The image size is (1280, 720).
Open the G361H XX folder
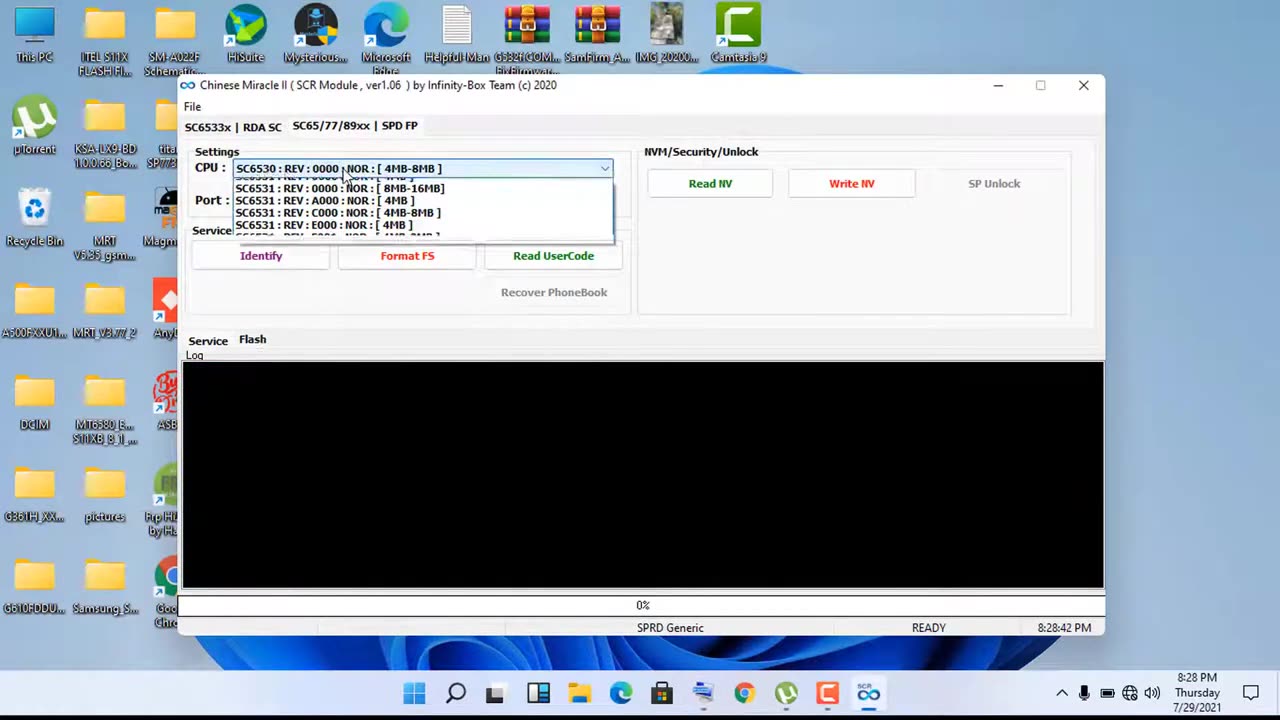[34, 493]
